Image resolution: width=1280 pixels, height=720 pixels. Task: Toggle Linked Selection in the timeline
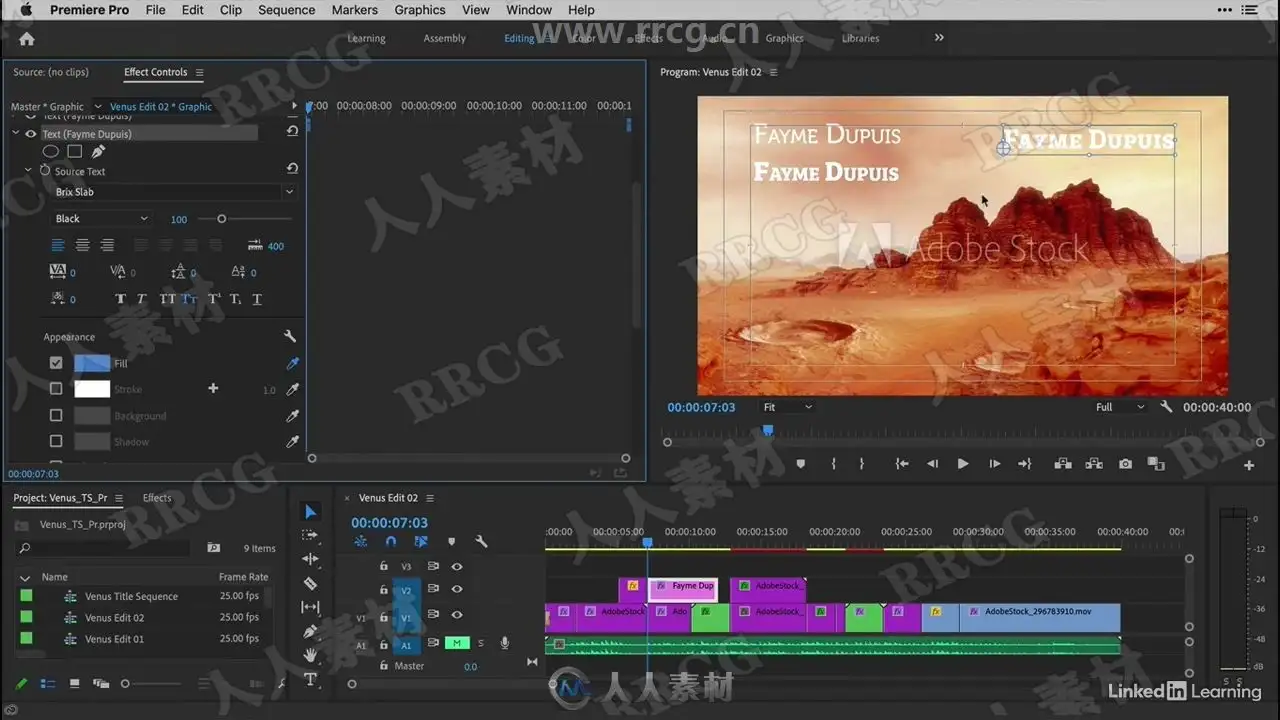coord(421,542)
